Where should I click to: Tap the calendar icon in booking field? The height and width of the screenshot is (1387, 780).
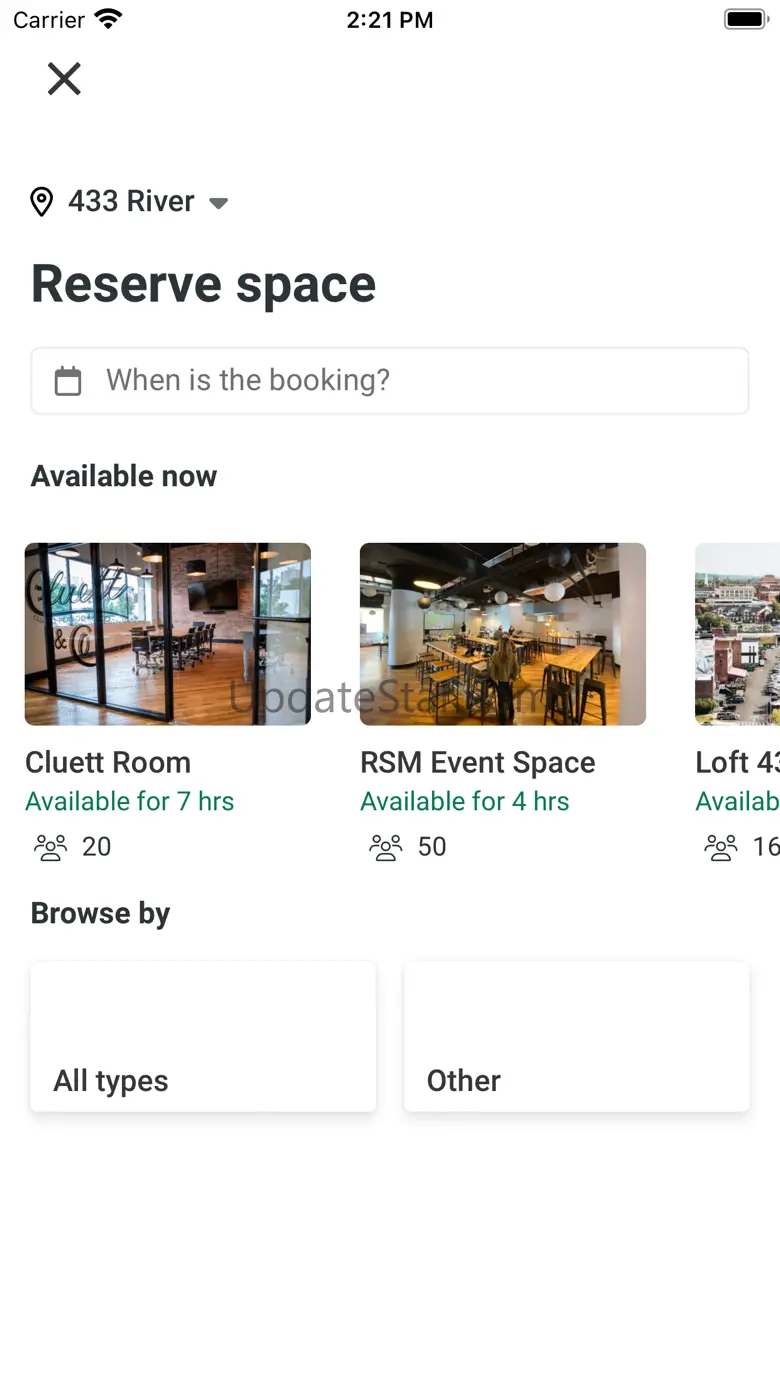tap(68, 381)
